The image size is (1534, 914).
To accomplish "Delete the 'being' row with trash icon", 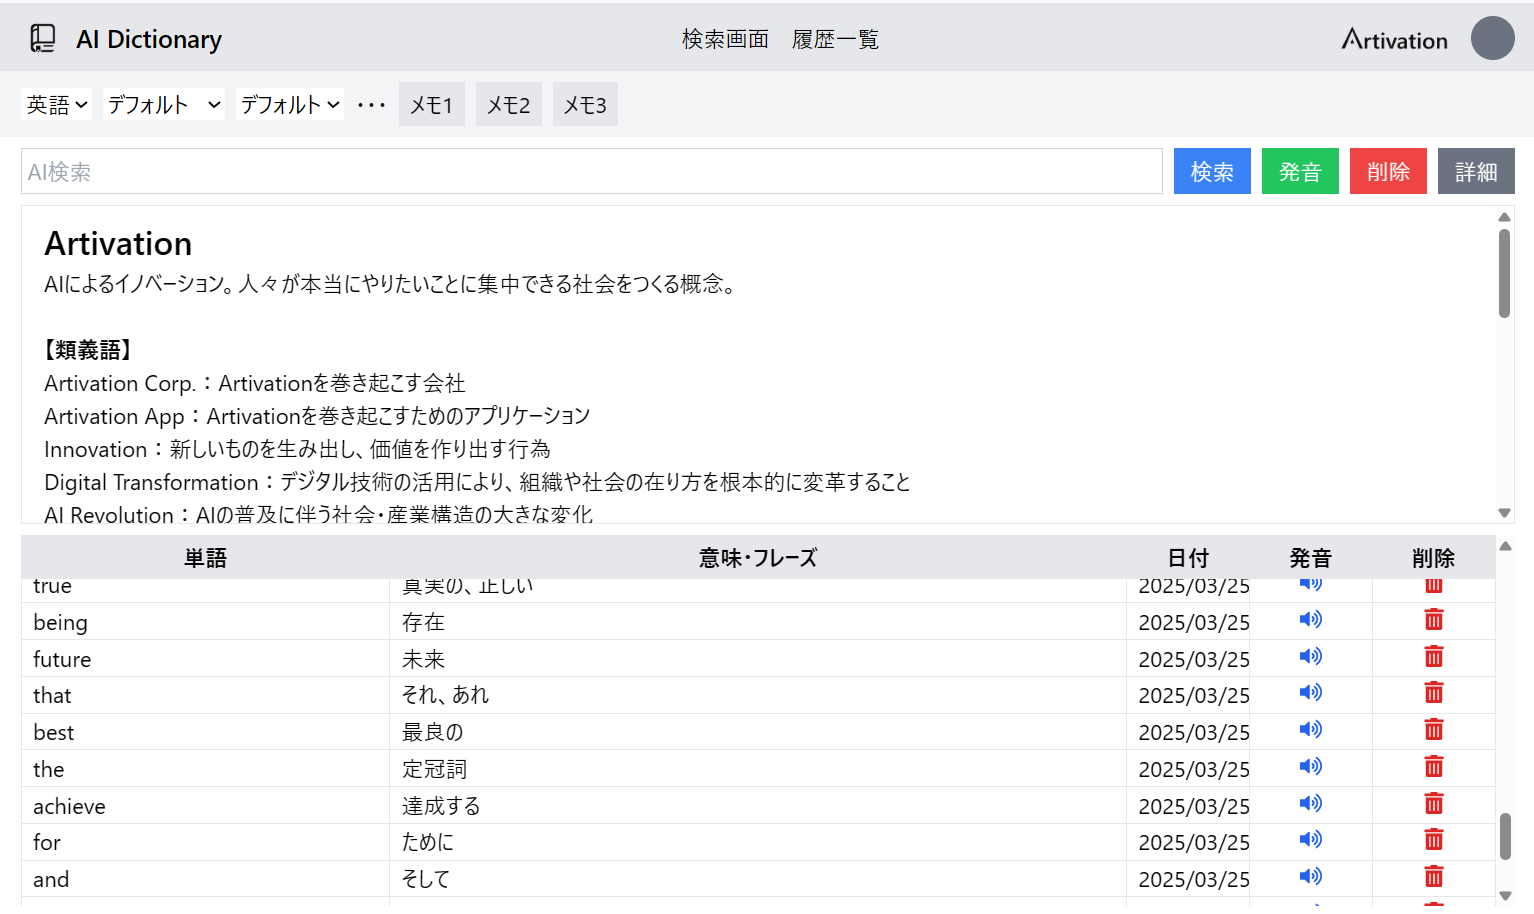I will (x=1434, y=620).
